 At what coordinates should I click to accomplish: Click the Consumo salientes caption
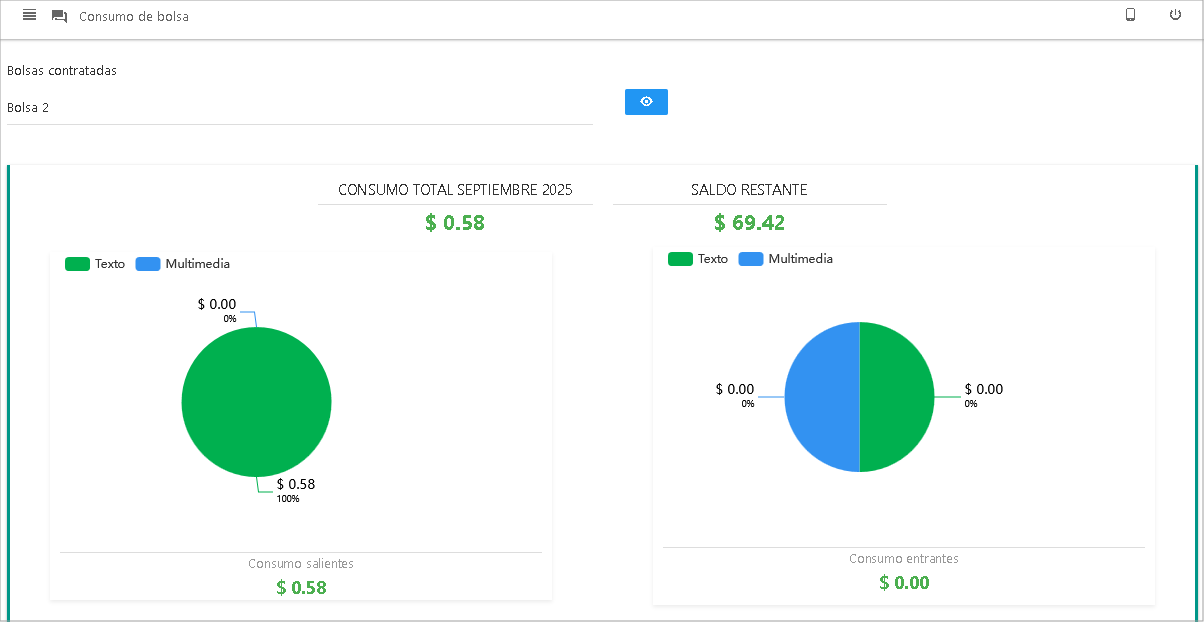[300, 564]
